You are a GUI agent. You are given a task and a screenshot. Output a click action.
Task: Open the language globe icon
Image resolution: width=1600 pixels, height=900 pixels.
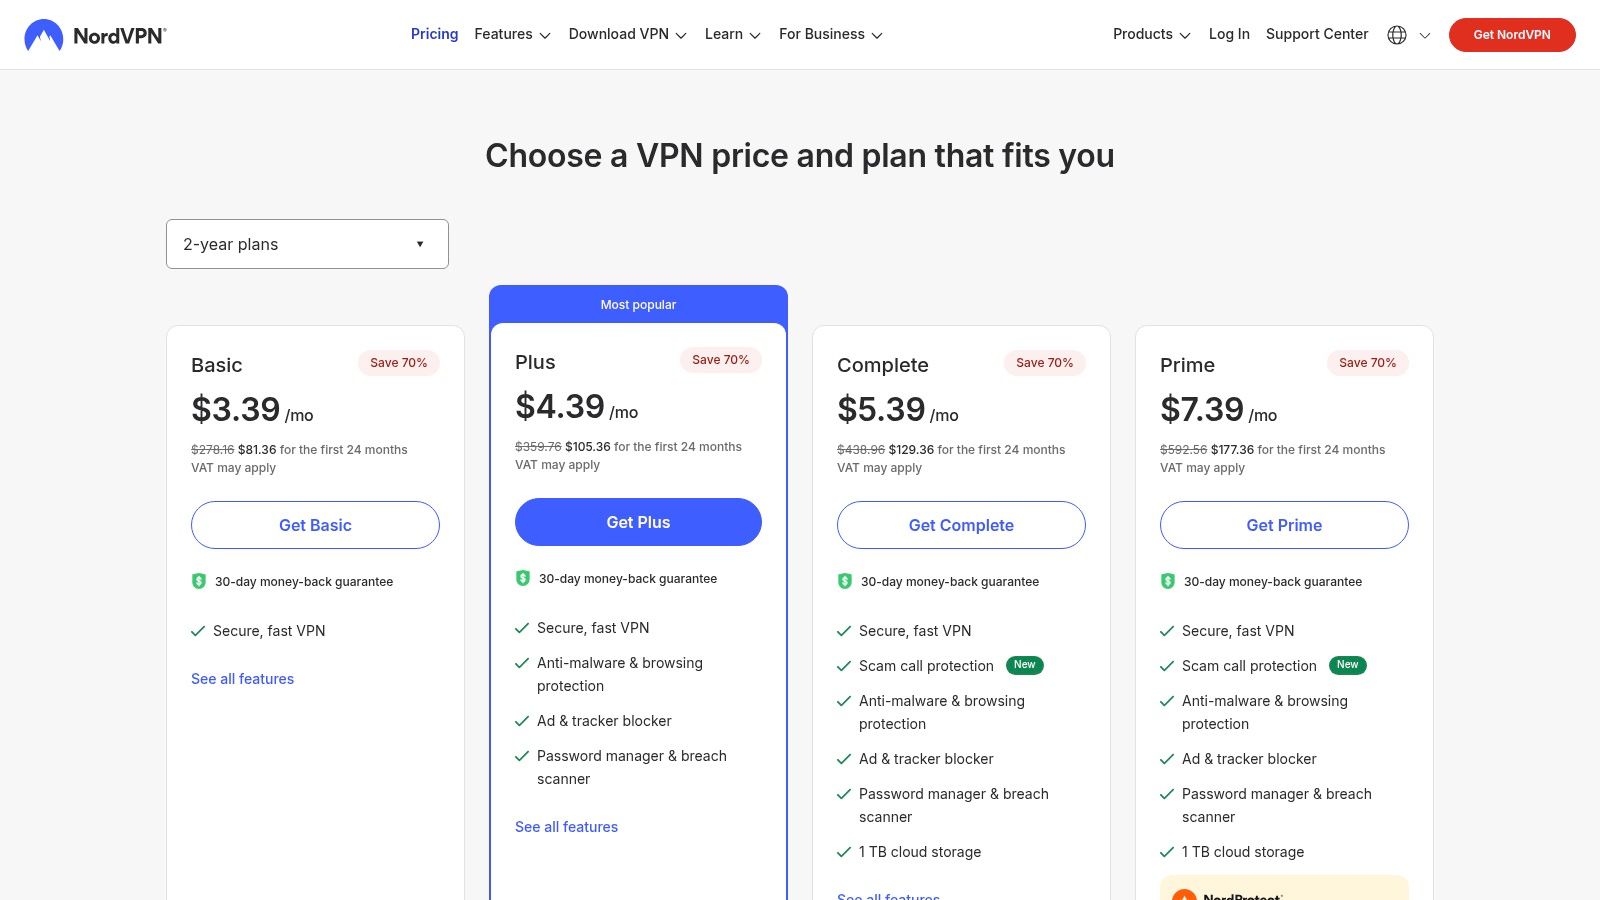point(1396,34)
